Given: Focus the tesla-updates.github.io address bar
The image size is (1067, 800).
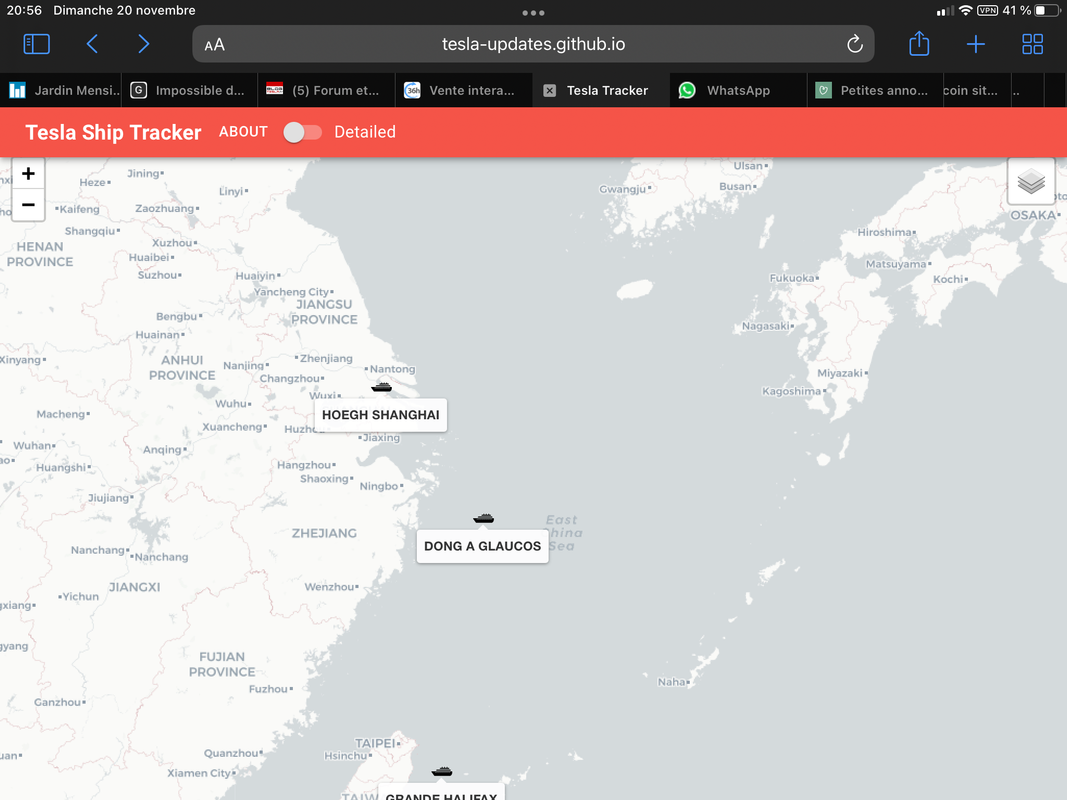Looking at the screenshot, I should (534, 44).
